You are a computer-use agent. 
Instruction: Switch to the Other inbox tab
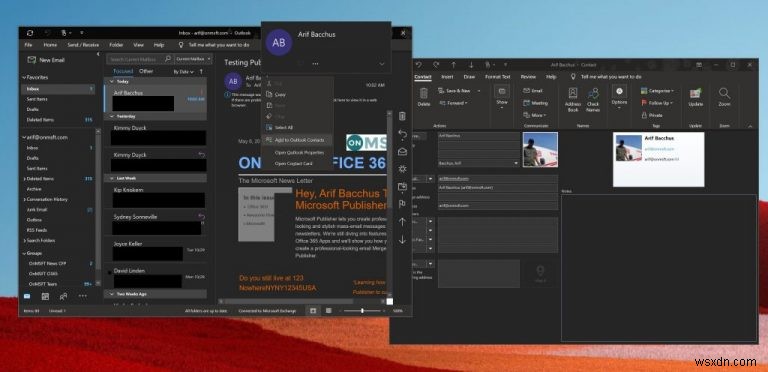click(x=146, y=71)
